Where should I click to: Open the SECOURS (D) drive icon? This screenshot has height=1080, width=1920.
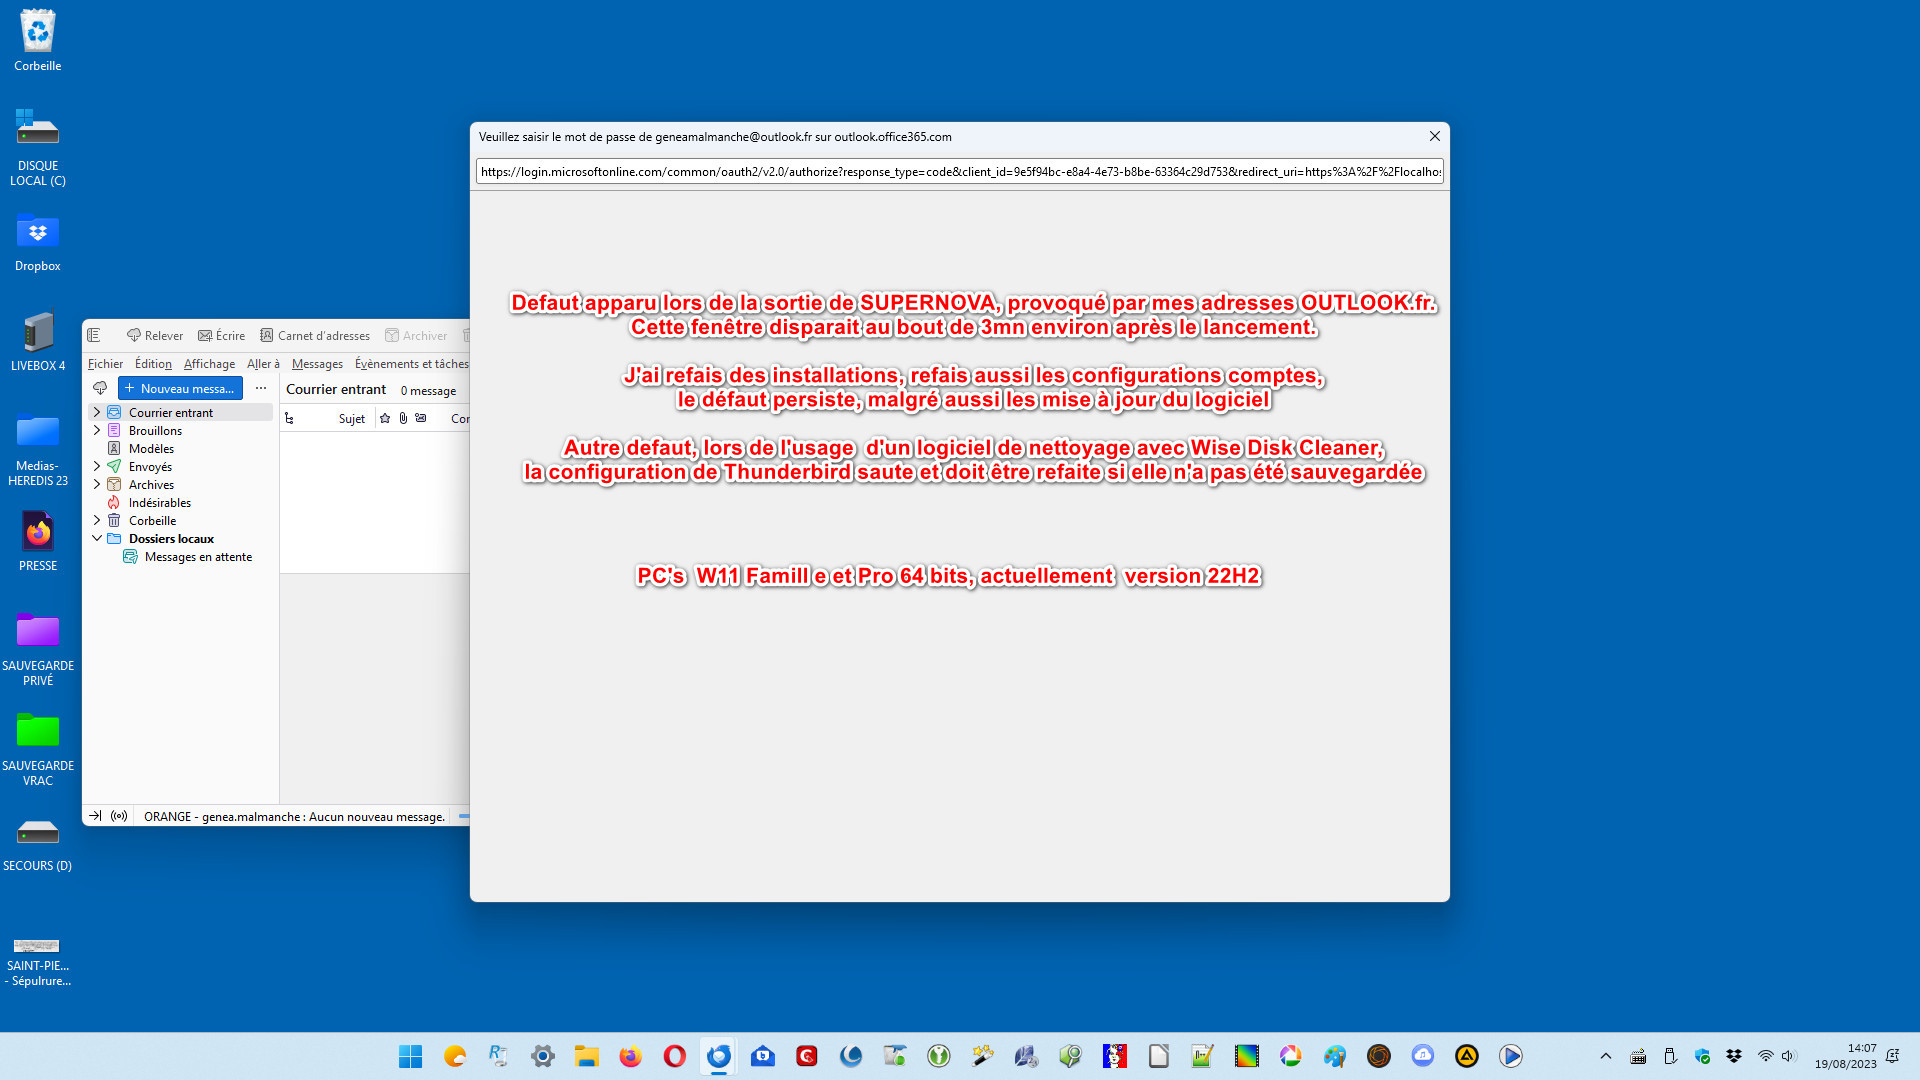pos(38,843)
